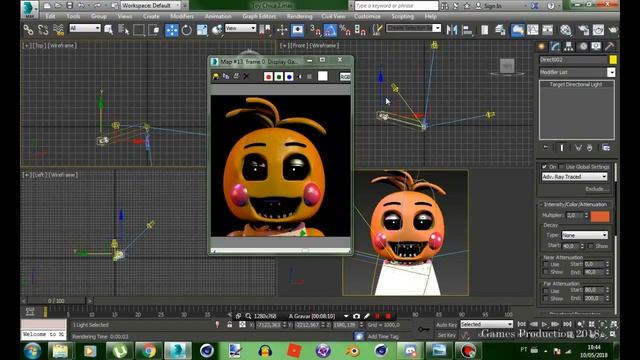Toggle the shadows On checkbox

[544, 167]
